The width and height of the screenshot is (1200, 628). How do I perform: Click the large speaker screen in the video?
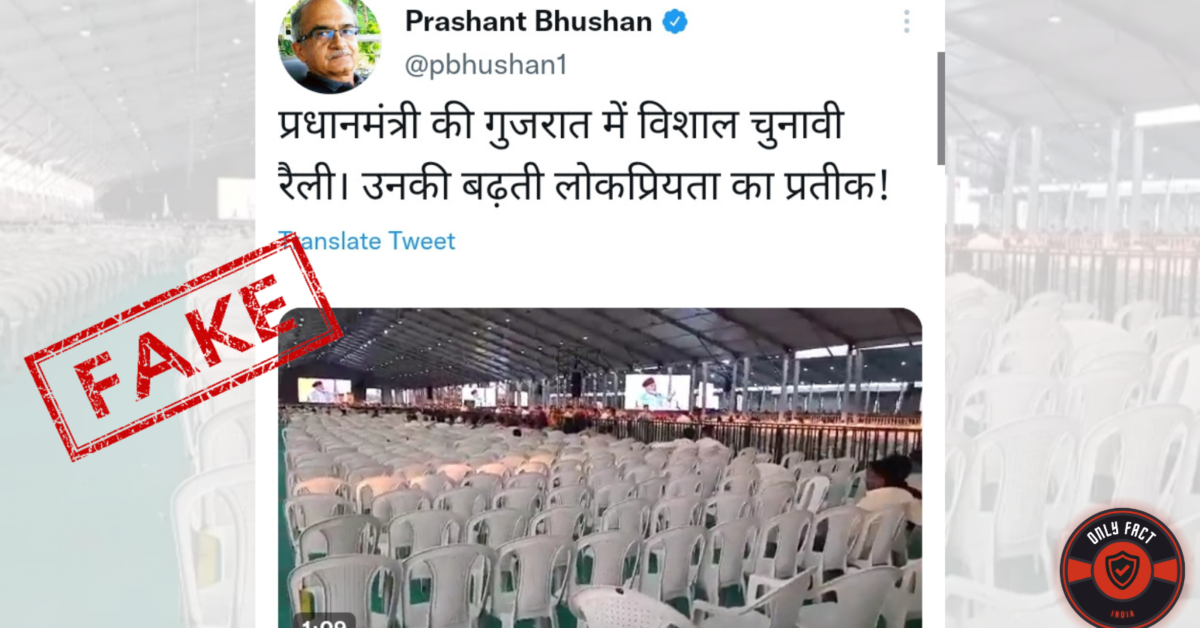[658, 392]
